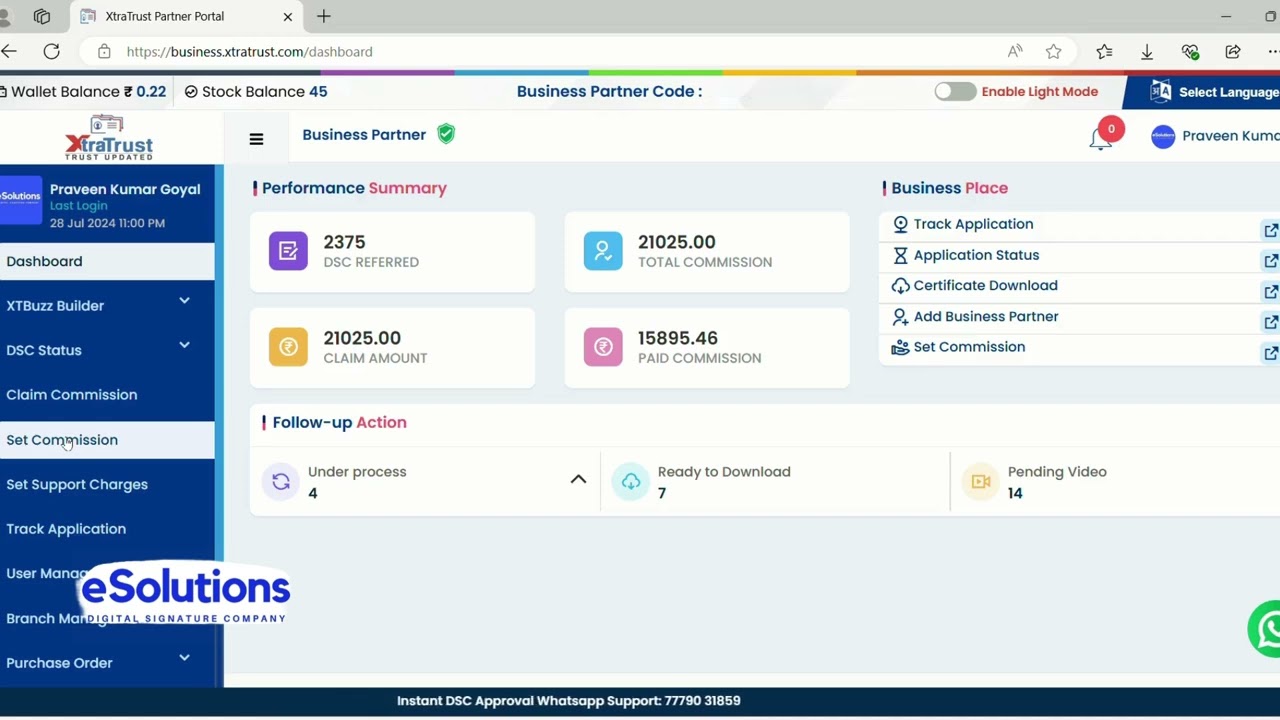The height and width of the screenshot is (720, 1280).
Task: Go back in browser
Action: (9, 51)
